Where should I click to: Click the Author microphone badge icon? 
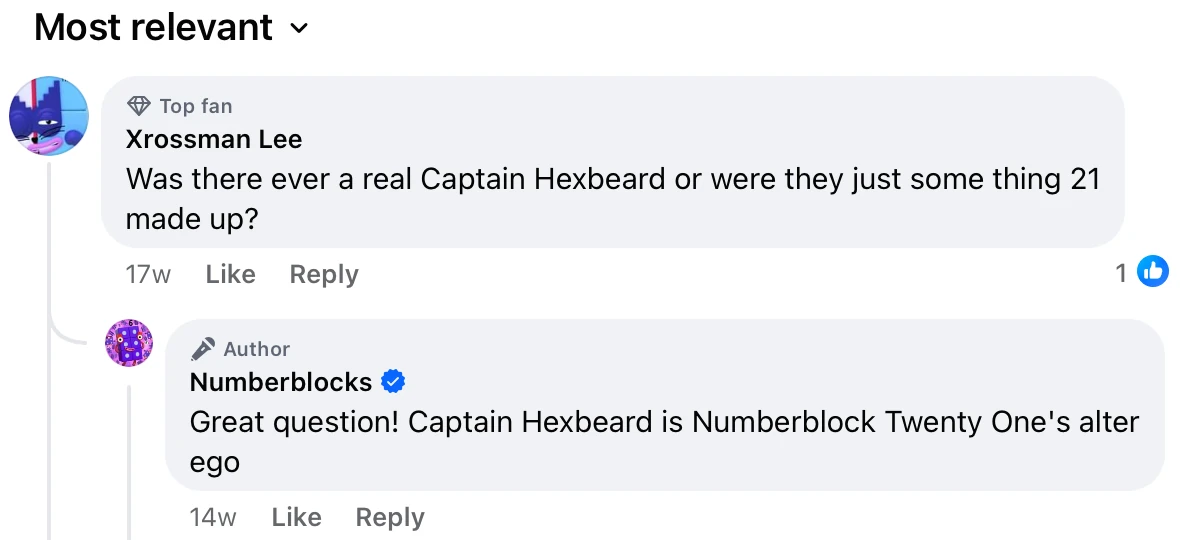[203, 349]
